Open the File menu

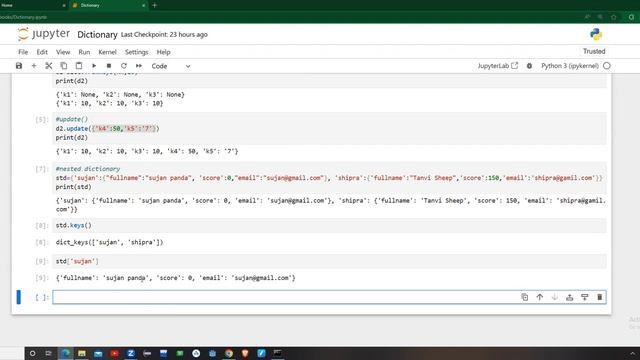(x=23, y=52)
